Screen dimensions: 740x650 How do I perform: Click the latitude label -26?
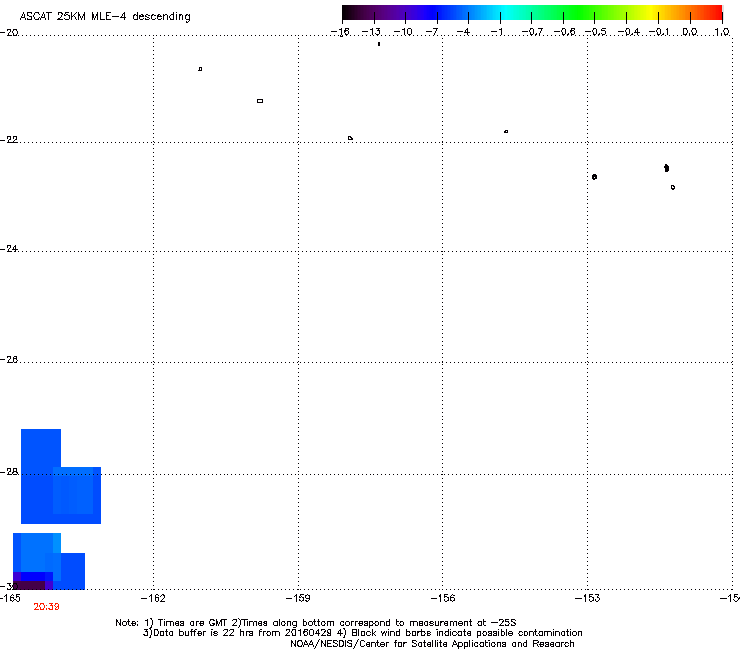[x=9, y=360]
